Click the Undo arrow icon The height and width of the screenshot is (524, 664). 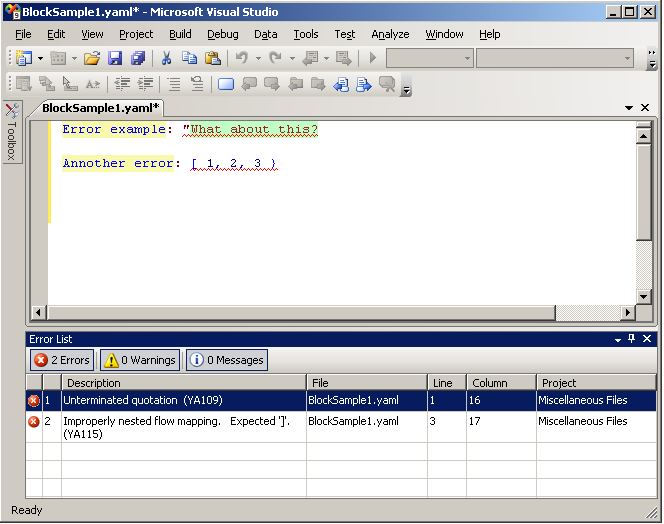pyautogui.click(x=242, y=58)
